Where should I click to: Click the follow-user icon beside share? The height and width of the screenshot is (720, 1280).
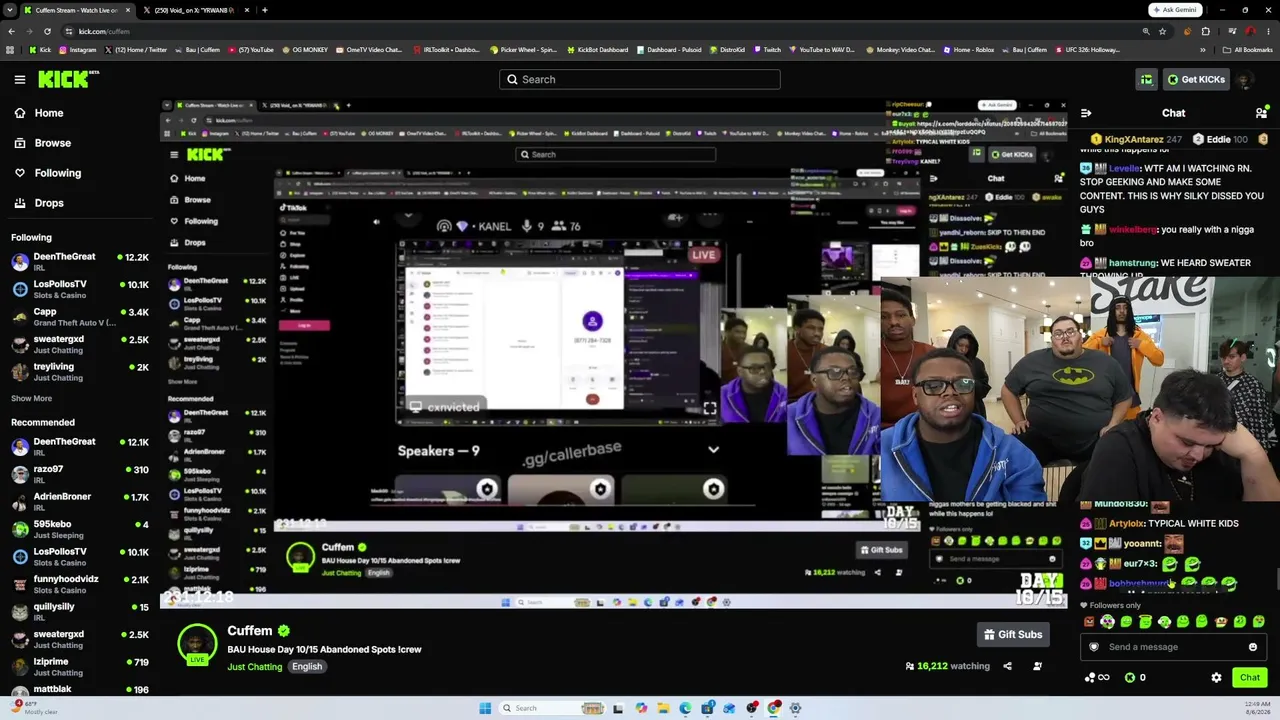coord(1037,666)
